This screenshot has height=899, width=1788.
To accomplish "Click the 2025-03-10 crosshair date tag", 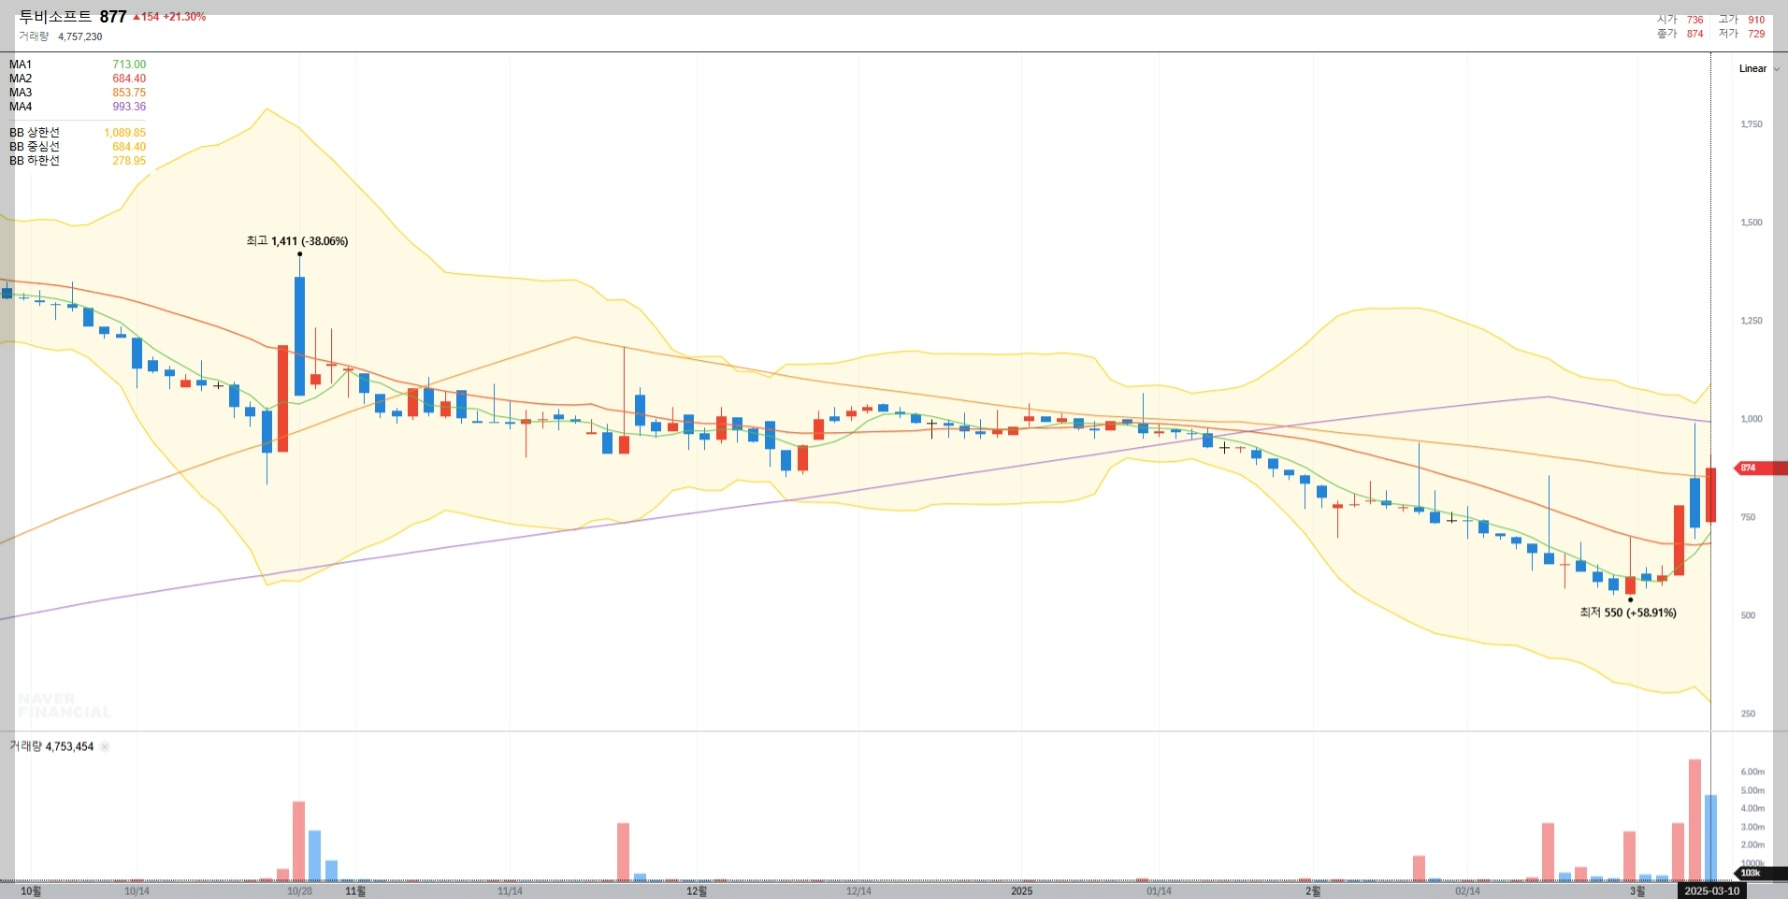I will 1712,891.
